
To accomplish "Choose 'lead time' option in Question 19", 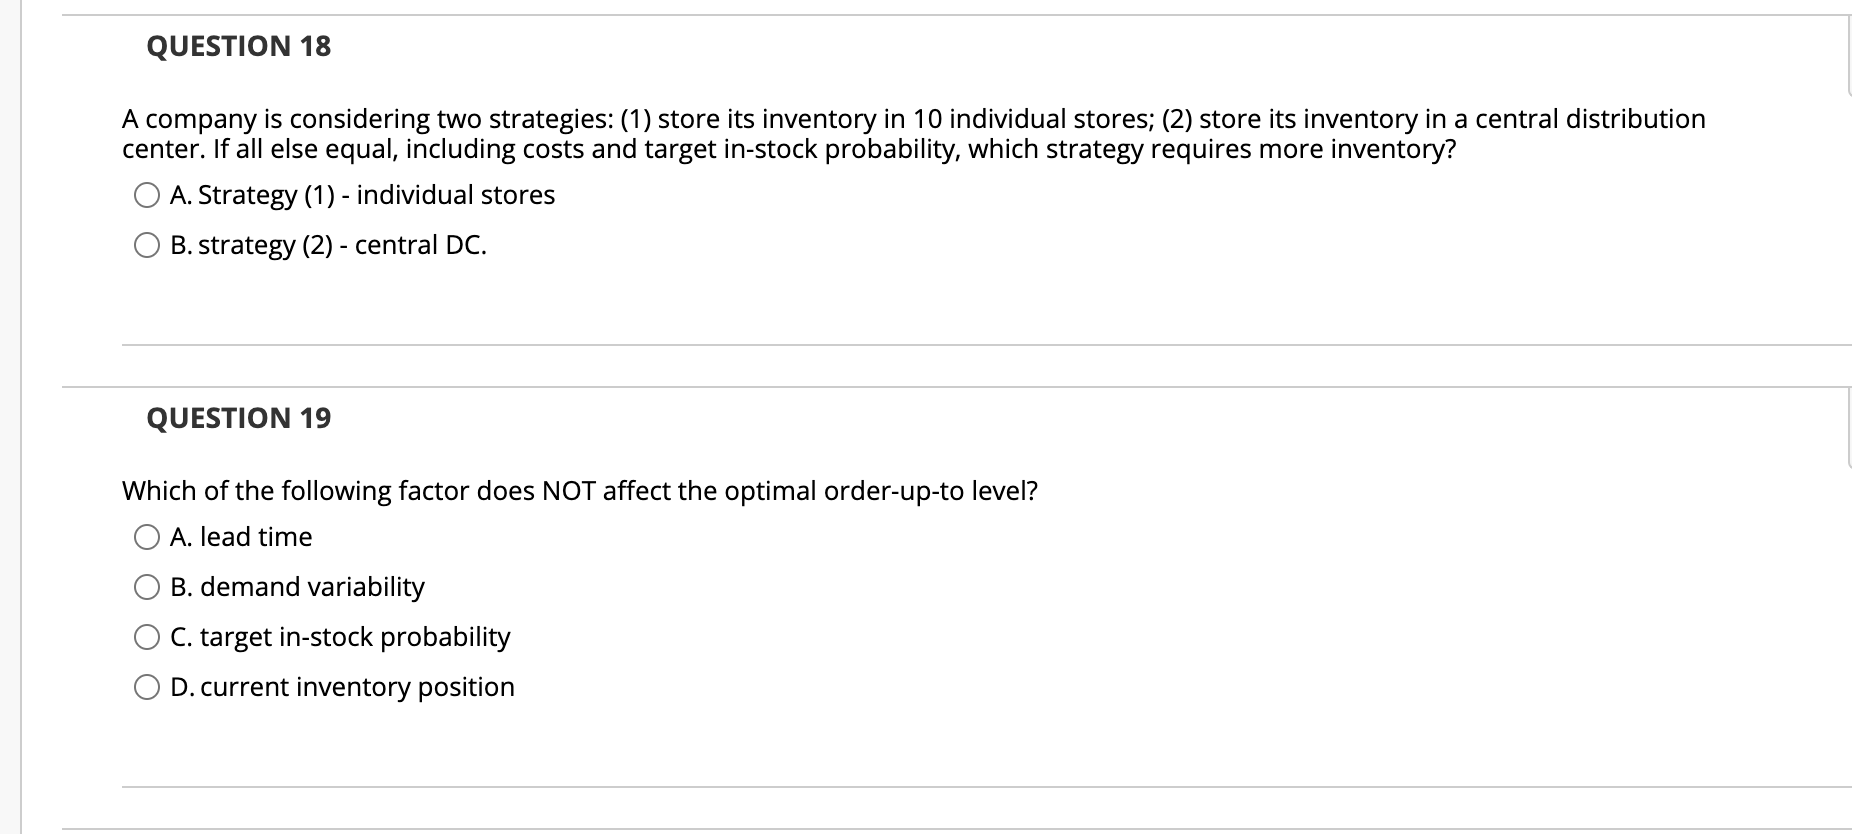I will click(x=147, y=536).
